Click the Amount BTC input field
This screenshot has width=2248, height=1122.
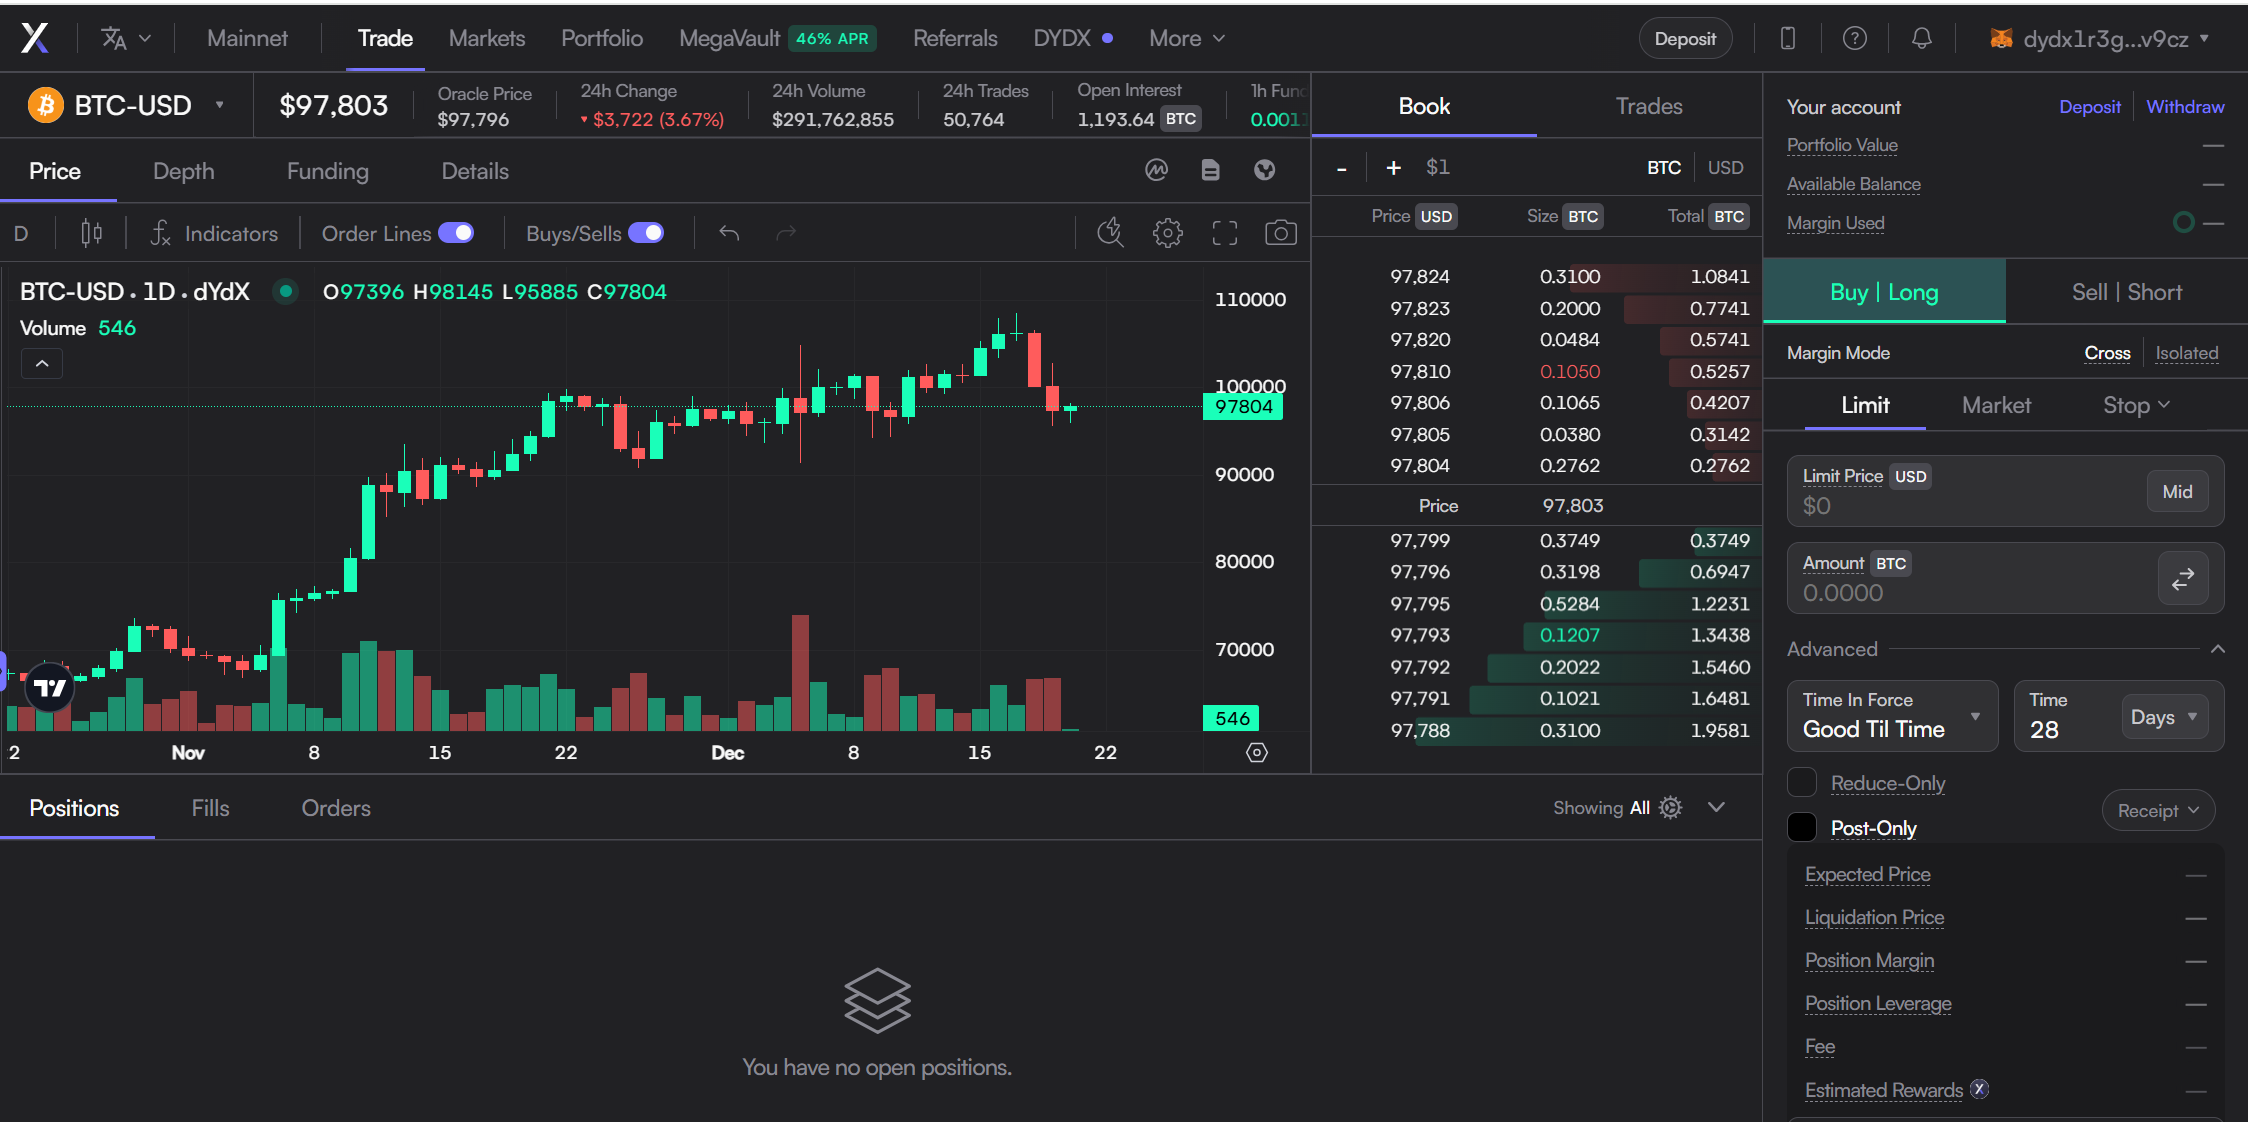click(x=2005, y=578)
